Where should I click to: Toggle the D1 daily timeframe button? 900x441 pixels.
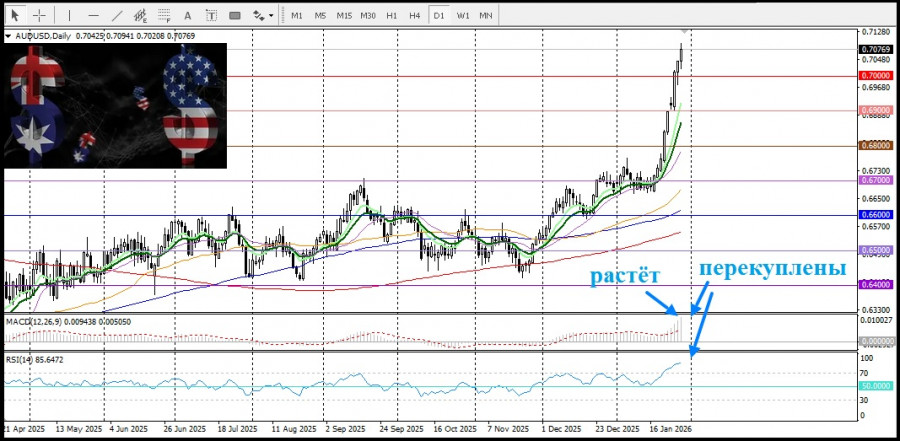coord(439,16)
